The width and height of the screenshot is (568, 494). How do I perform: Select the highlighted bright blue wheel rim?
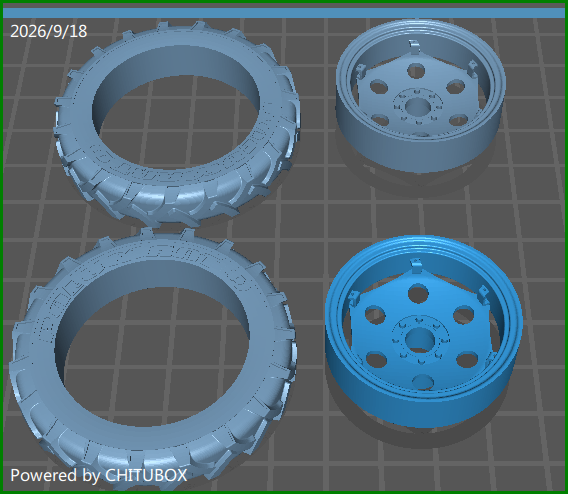[x=423, y=331]
